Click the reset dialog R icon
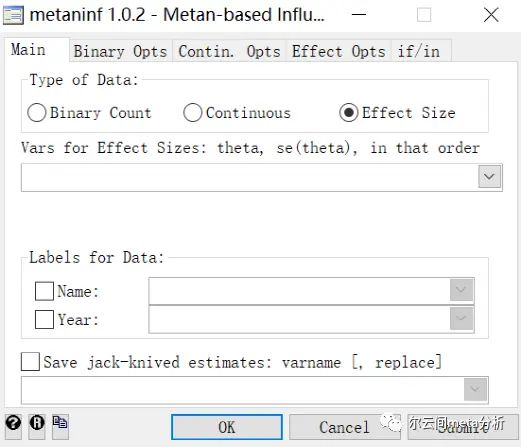 pos(37,426)
